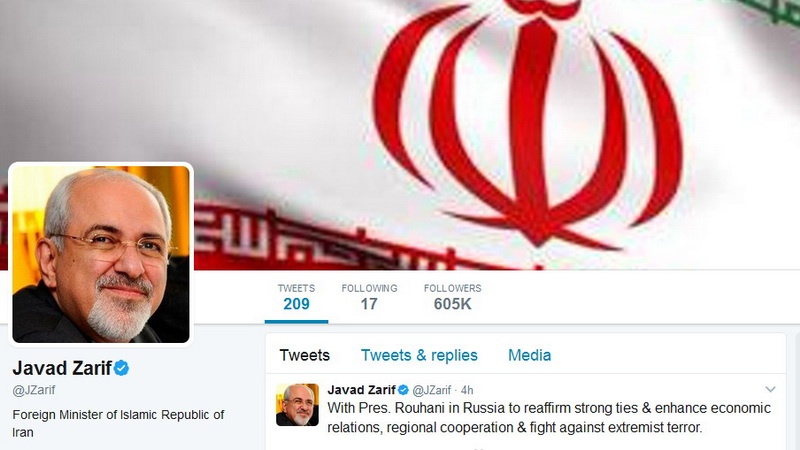Open the tweet options chevron menu

(x=770, y=389)
